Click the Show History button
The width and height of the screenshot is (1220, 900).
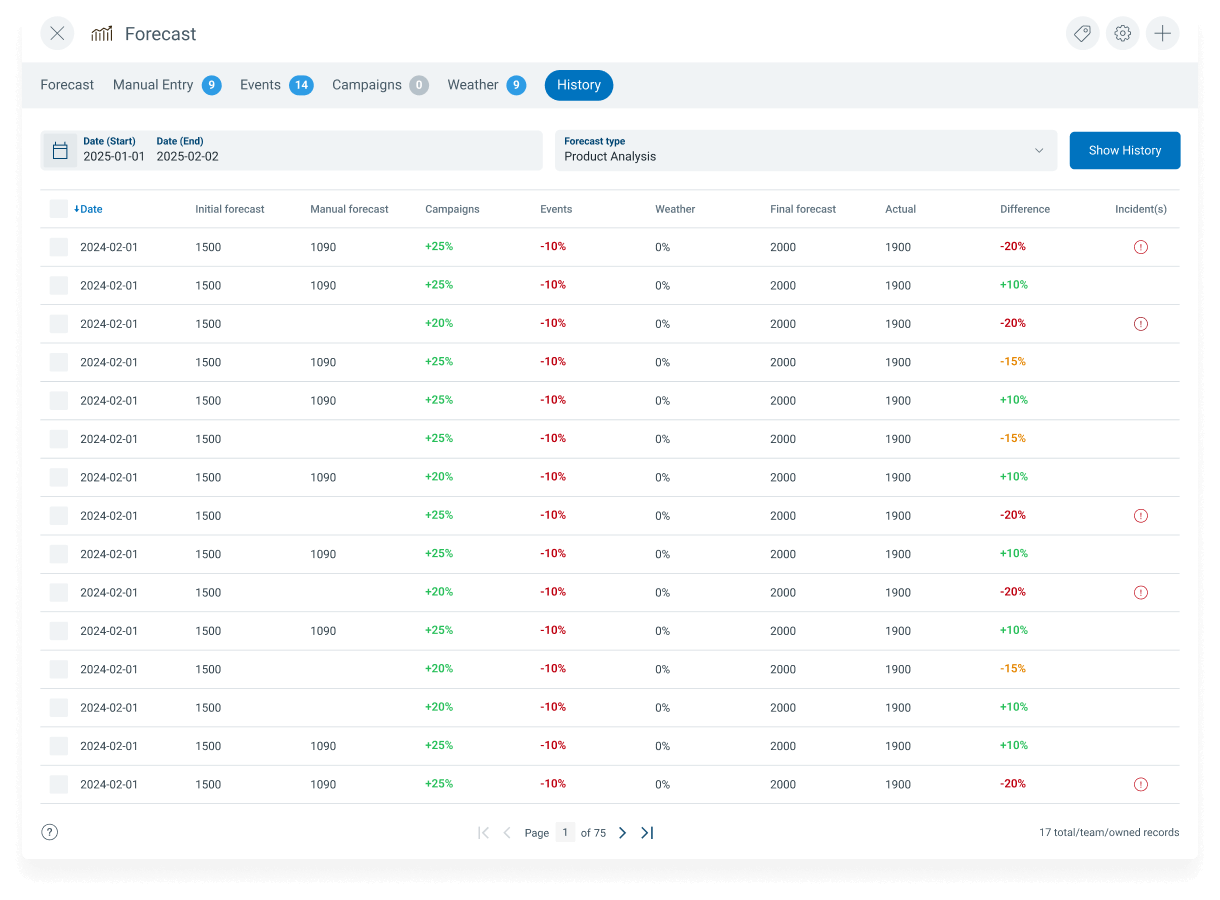1125,150
